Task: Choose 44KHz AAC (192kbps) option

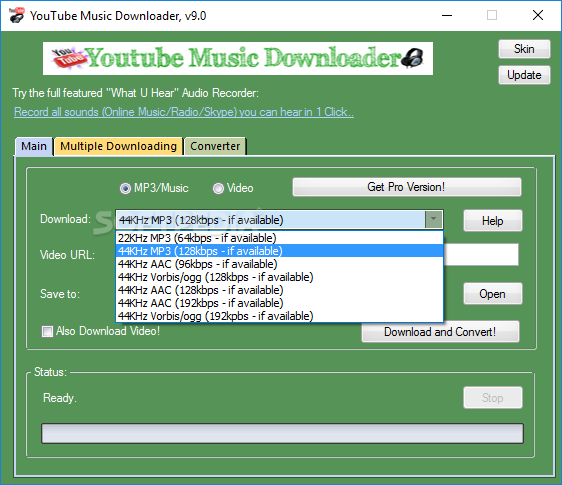Action: point(280,303)
